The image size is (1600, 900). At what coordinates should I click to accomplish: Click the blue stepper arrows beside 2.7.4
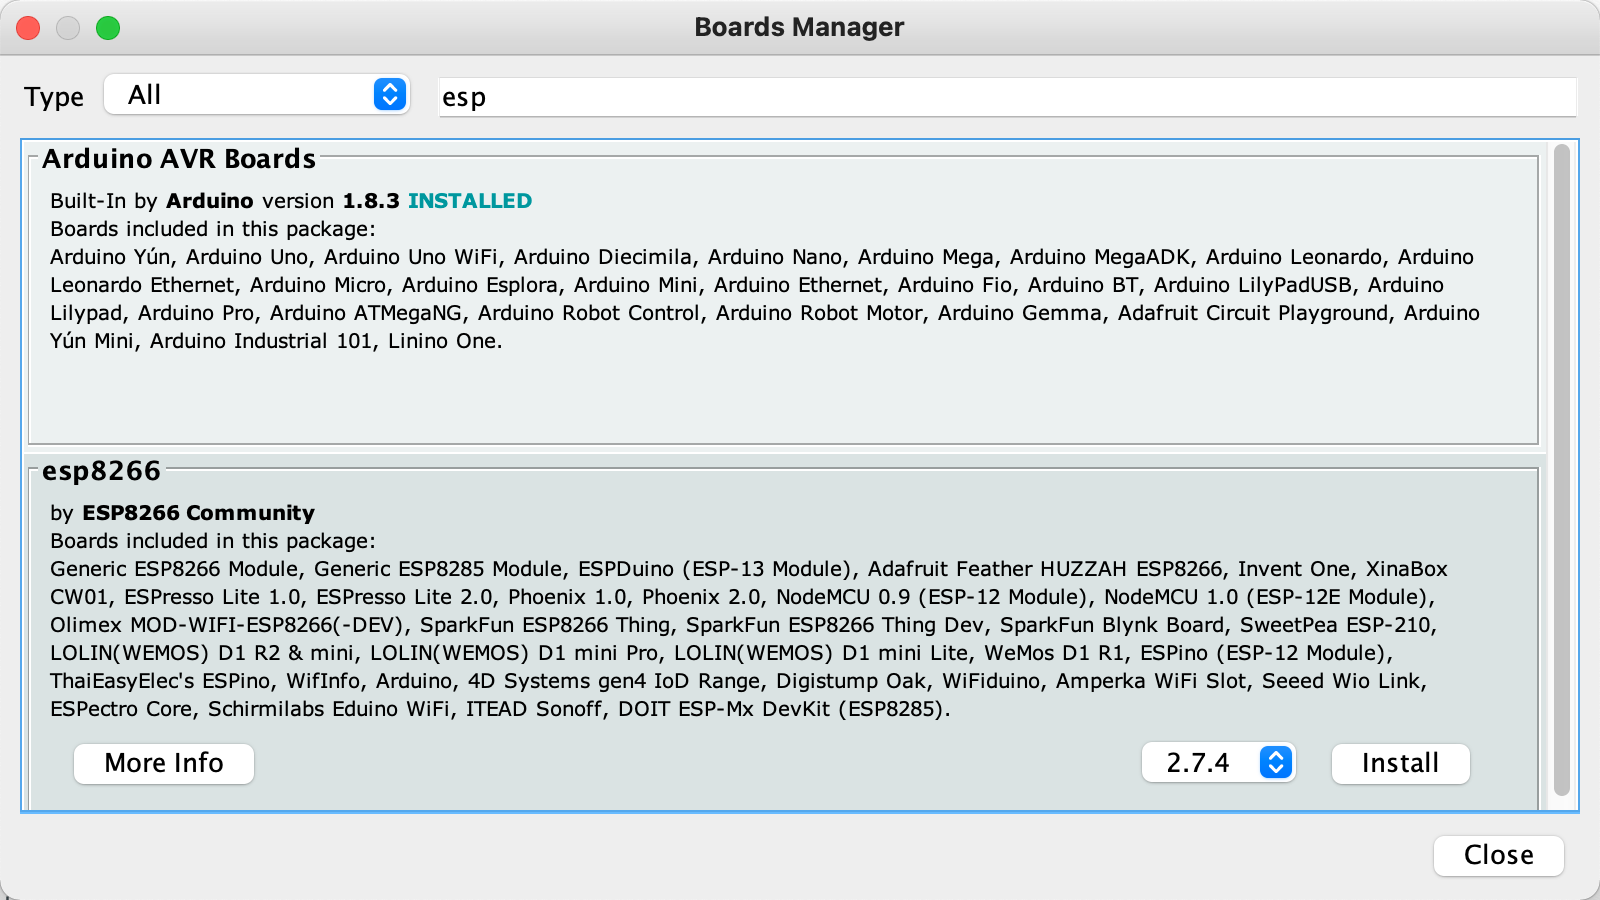(x=1276, y=763)
